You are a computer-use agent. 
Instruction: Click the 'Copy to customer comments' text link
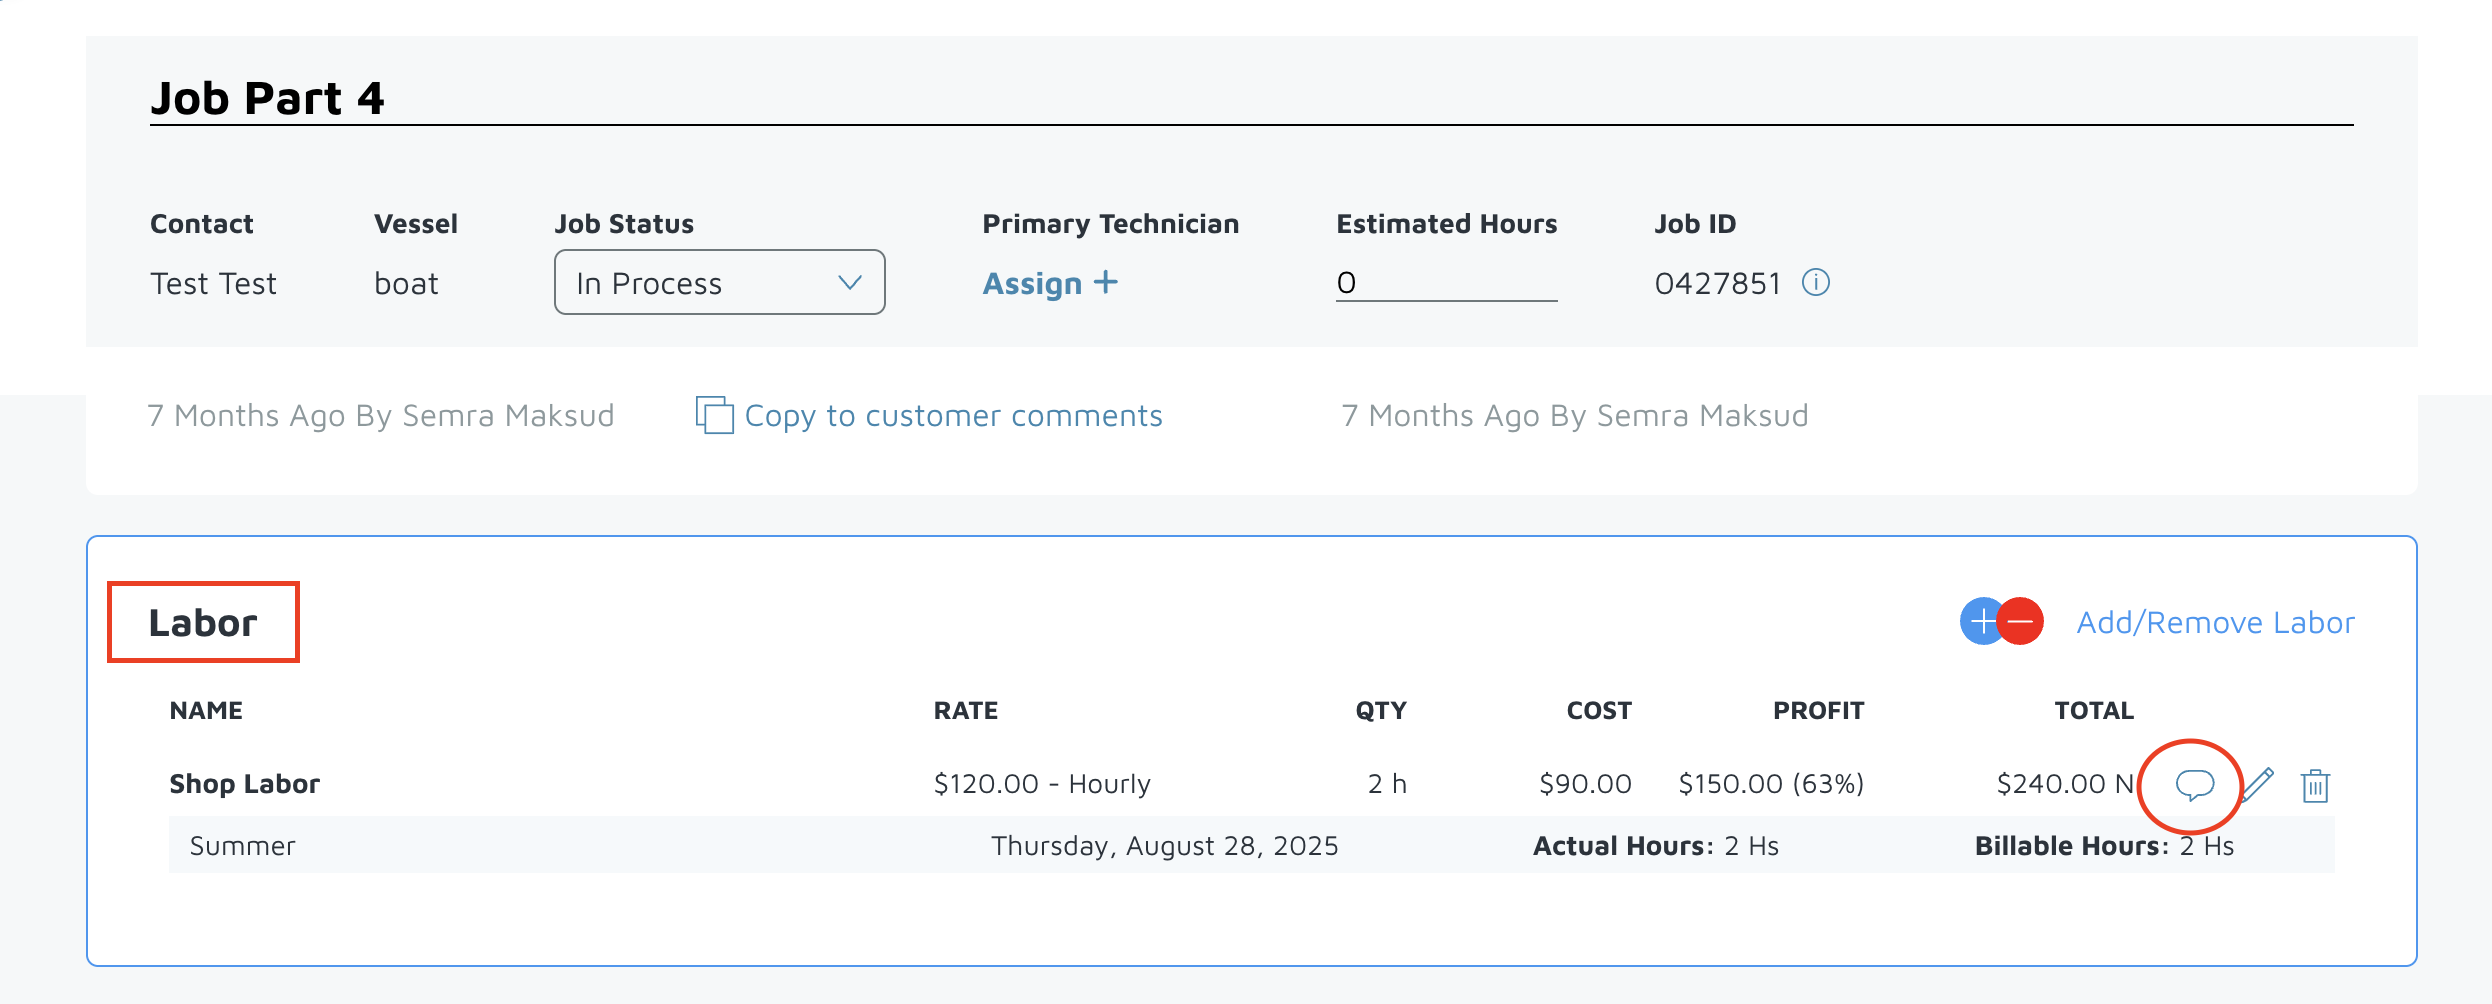(953, 416)
